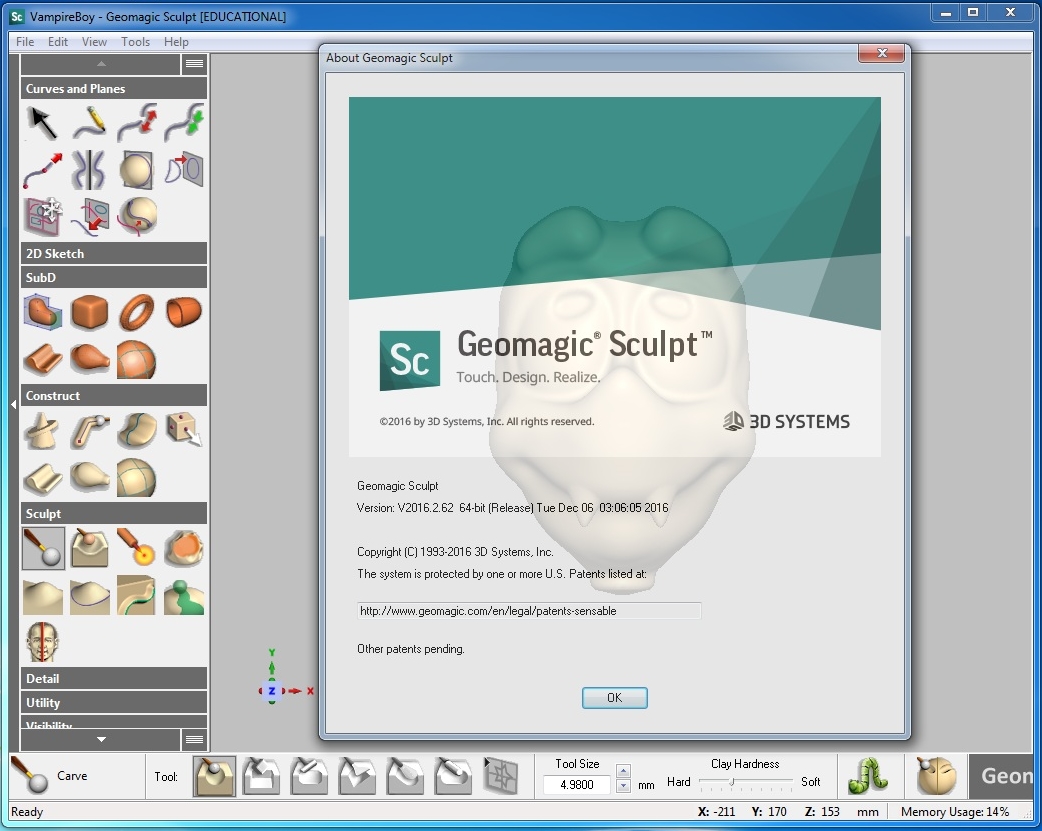Choose the grayed mesh grid tool option
This screenshot has width=1042, height=831.
[500, 776]
